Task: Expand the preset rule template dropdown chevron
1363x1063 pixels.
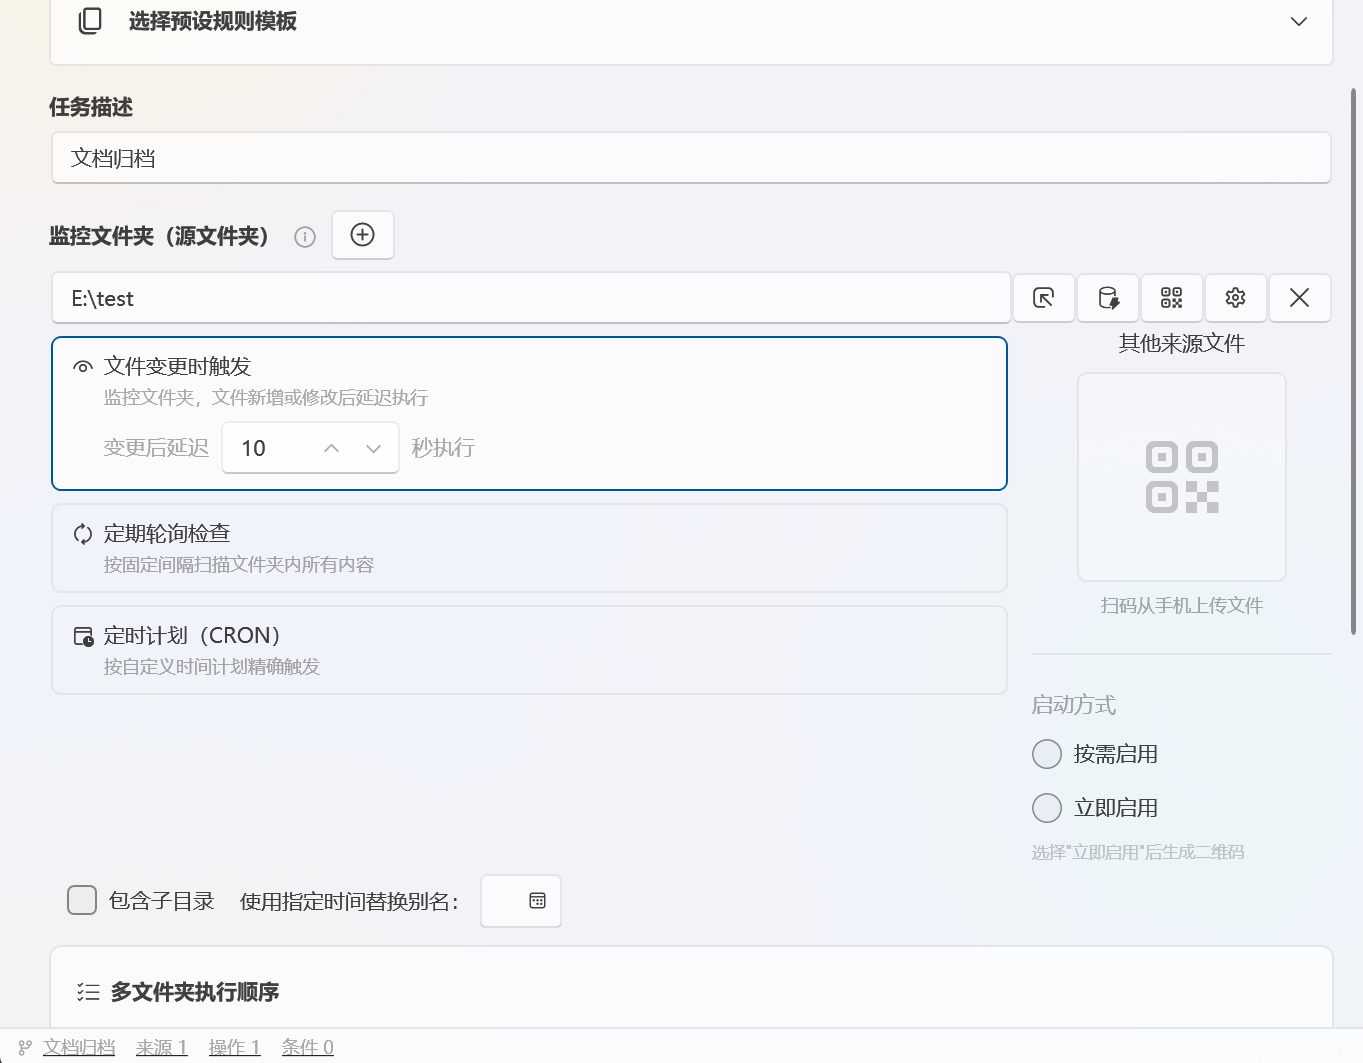Action: coord(1298,22)
